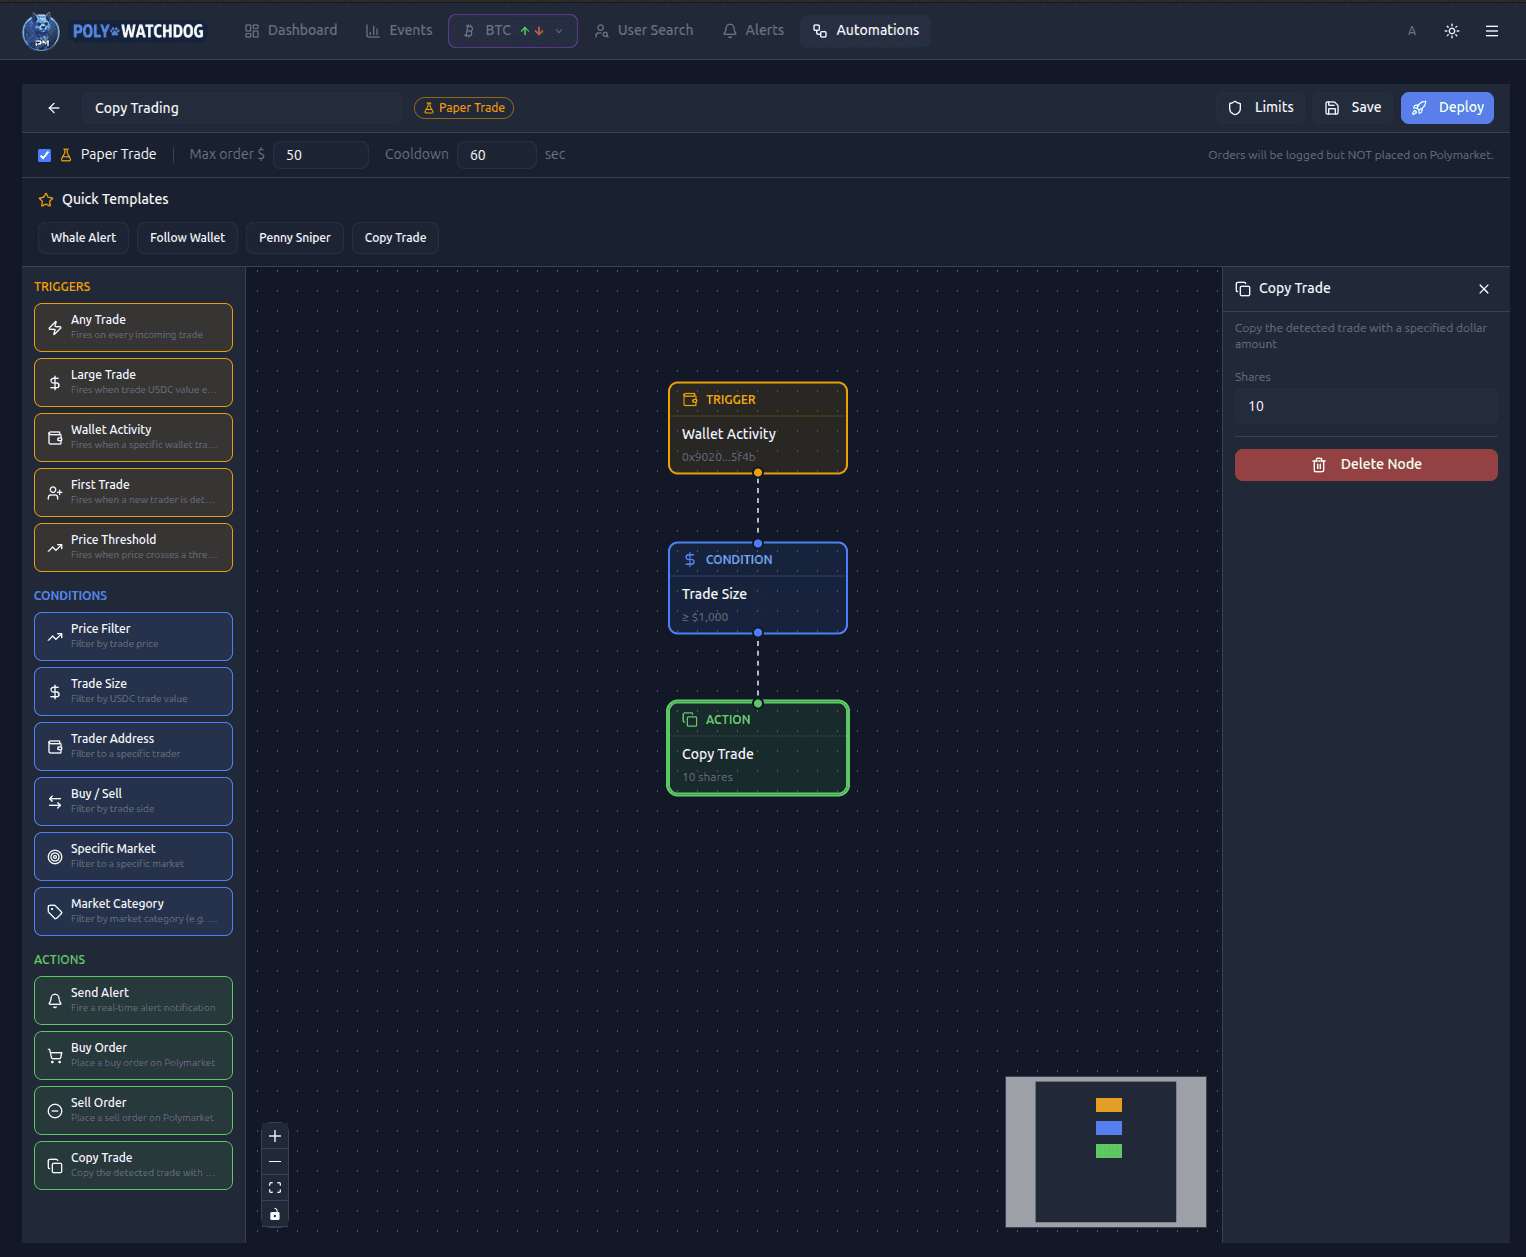Click the PolyWatchdog logo icon
The height and width of the screenshot is (1257, 1526).
click(x=41, y=31)
